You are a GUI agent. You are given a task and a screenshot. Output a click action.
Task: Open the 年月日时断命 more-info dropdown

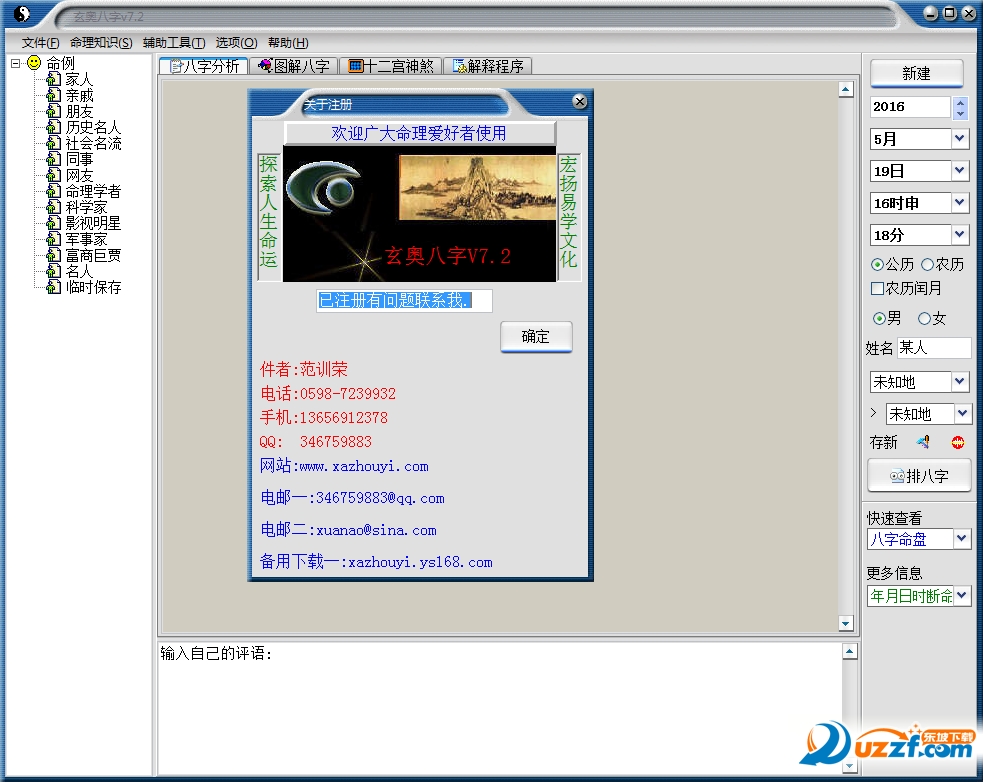point(962,595)
